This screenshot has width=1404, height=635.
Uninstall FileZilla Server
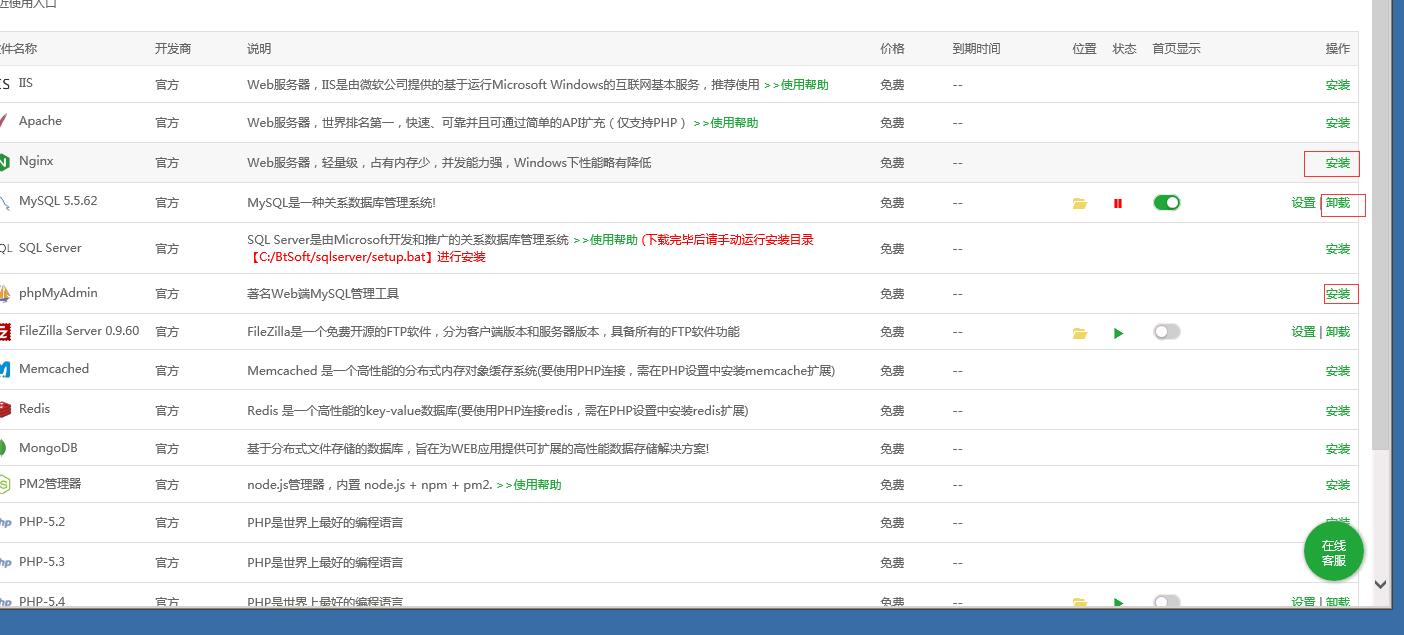(x=1337, y=332)
